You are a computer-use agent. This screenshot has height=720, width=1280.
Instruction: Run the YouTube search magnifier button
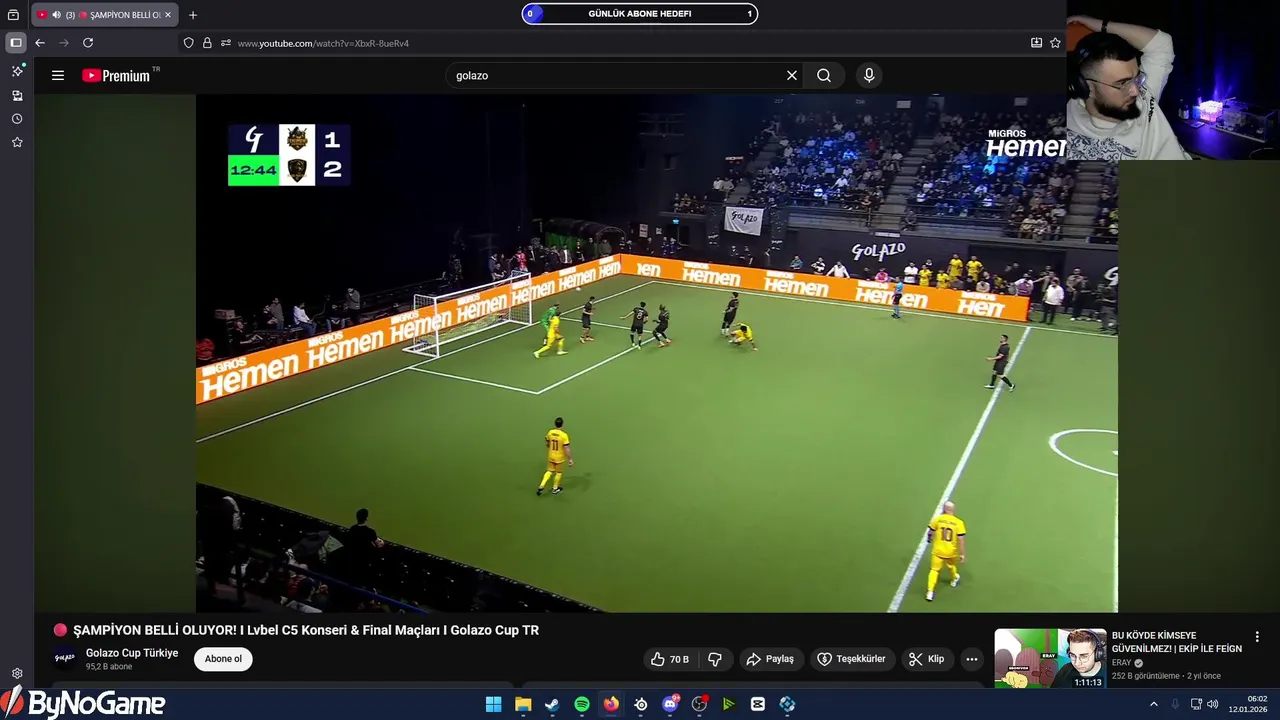[x=824, y=75]
